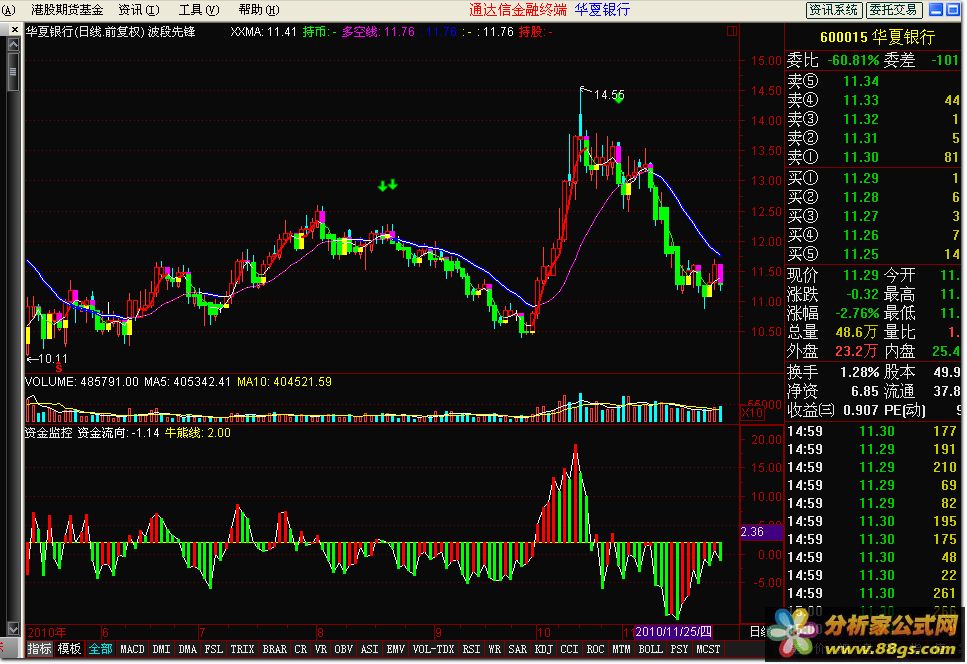967x664 pixels.
Task: Click the 买① price 11.29
Action: [860, 178]
